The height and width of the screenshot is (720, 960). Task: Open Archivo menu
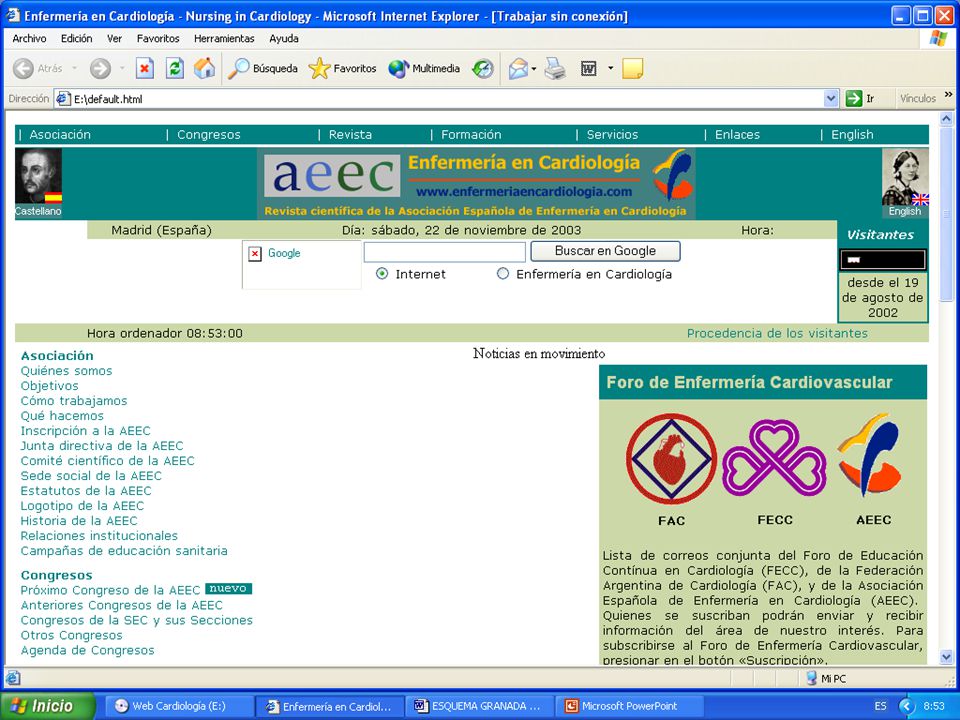(x=29, y=38)
